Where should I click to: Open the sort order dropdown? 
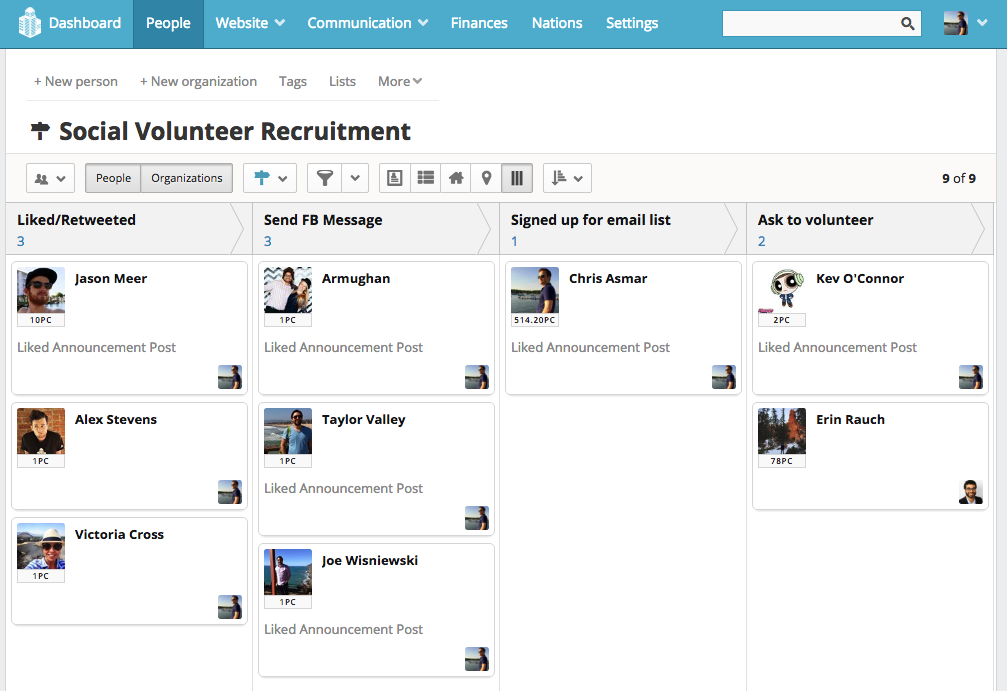point(567,178)
